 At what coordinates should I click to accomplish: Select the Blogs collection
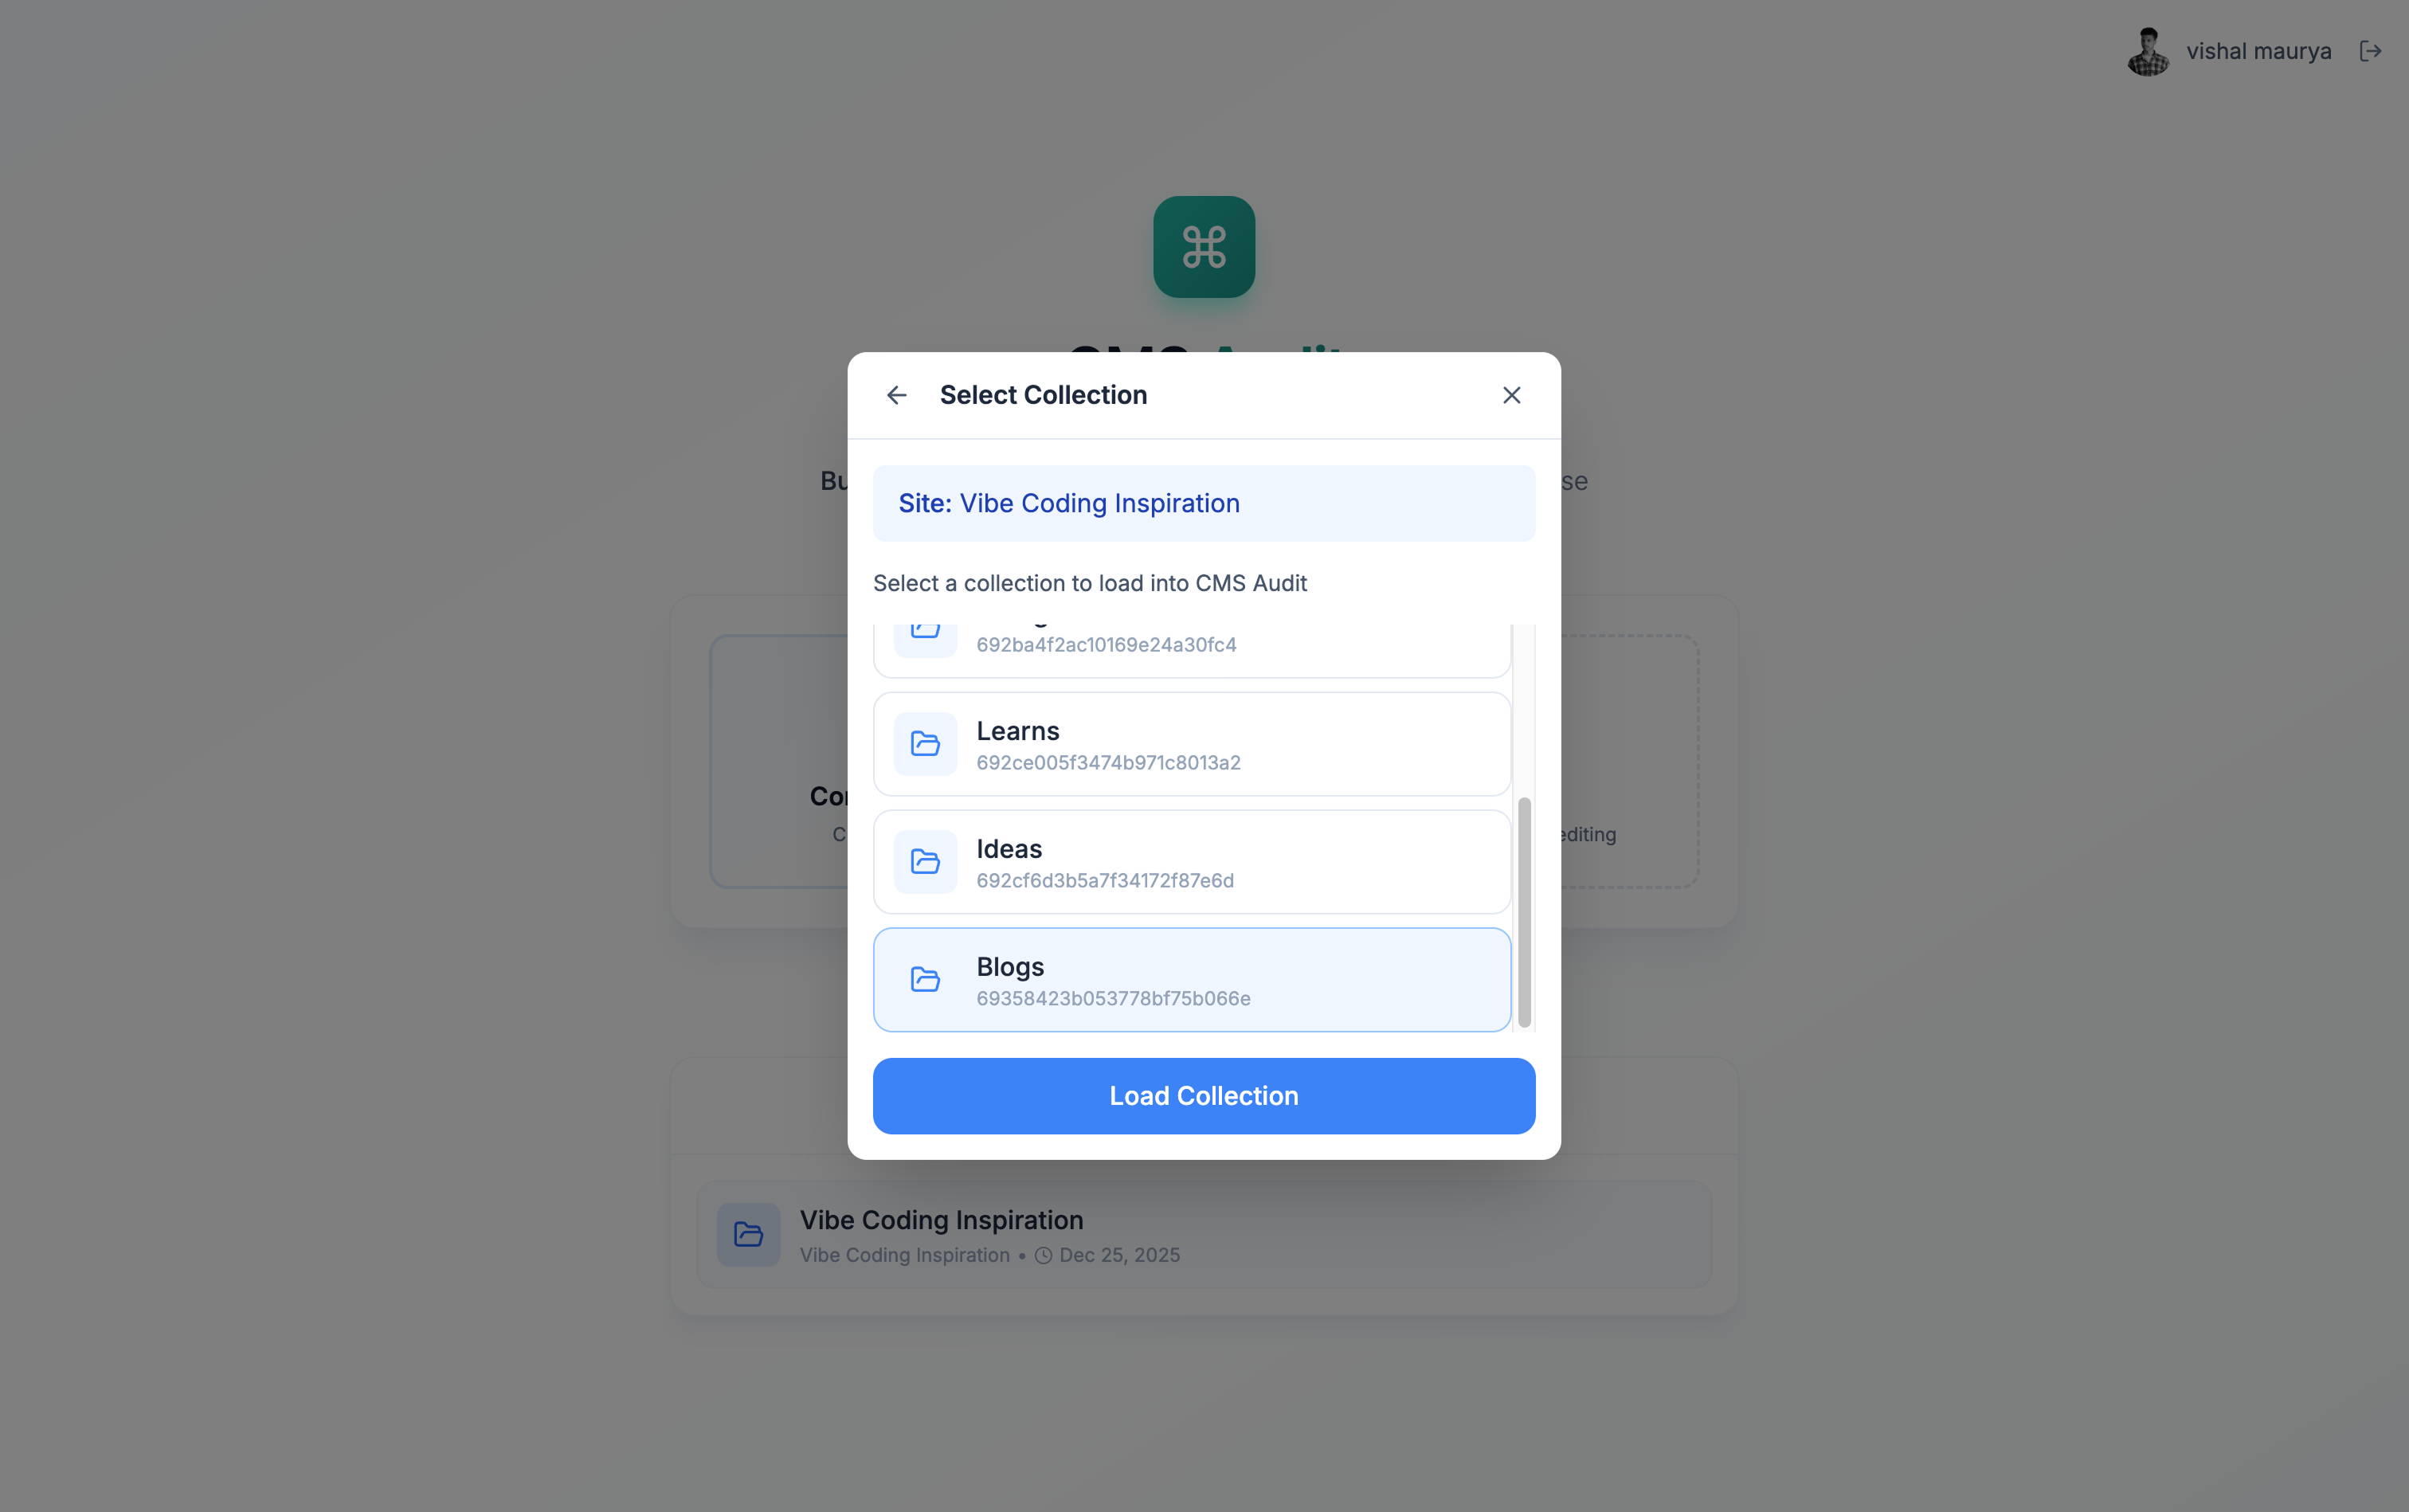pos(1191,979)
